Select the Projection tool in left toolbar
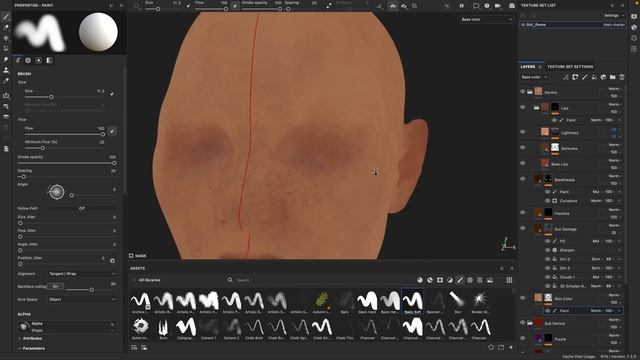 tap(6, 38)
